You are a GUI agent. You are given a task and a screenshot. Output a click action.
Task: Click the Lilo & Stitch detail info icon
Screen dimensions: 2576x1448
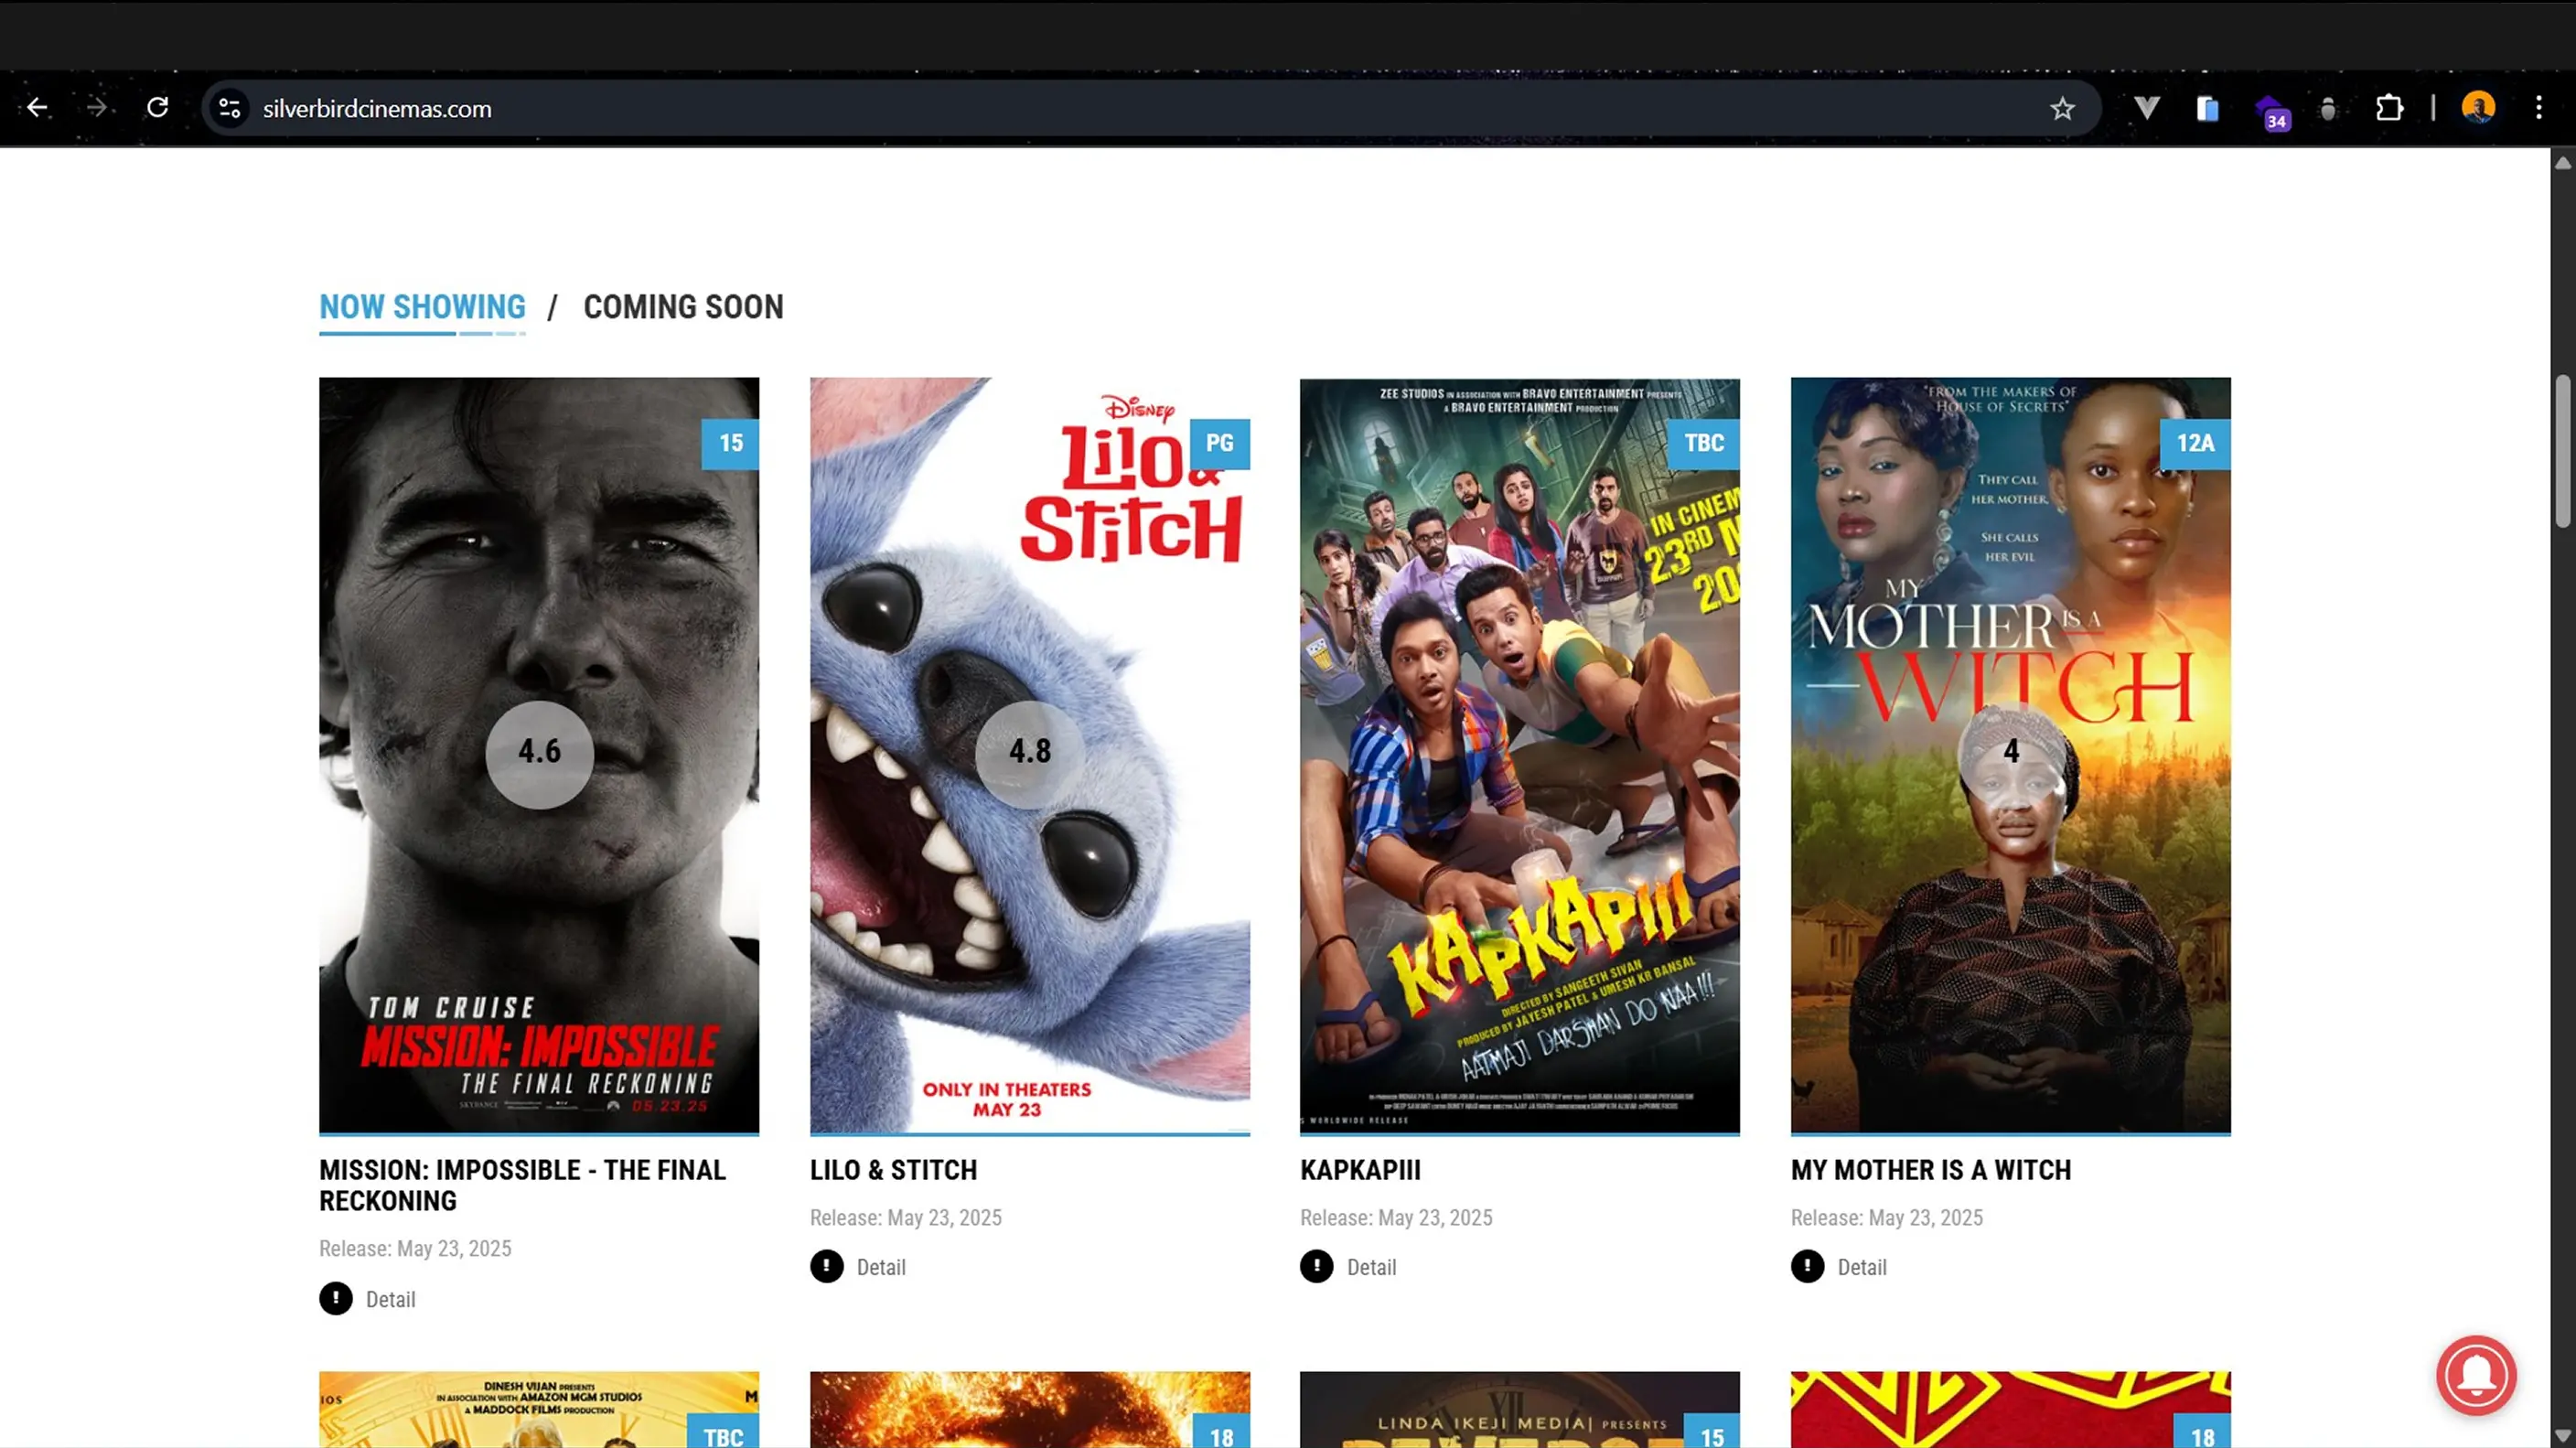(x=826, y=1266)
